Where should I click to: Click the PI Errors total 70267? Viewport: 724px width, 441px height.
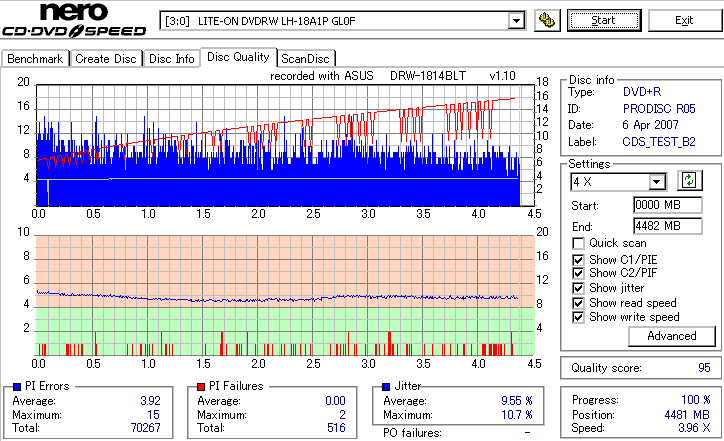click(145, 428)
